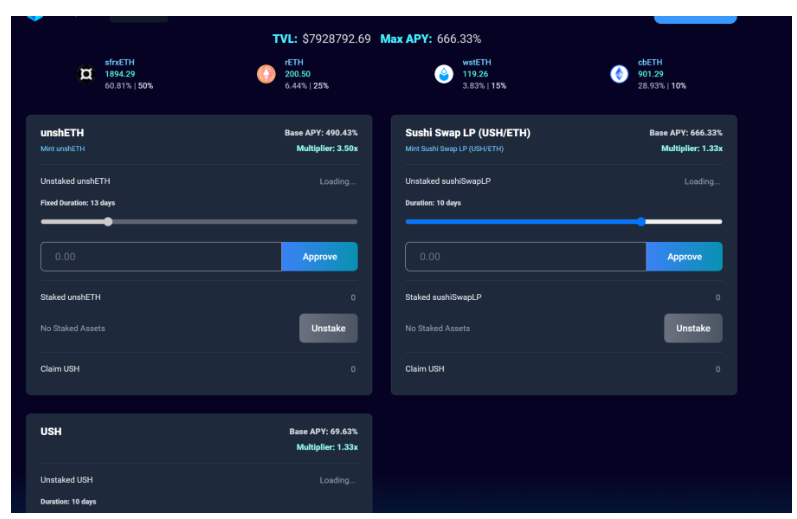Click Claim USH in unshETH card
The height and width of the screenshot is (519, 797).
point(60,369)
